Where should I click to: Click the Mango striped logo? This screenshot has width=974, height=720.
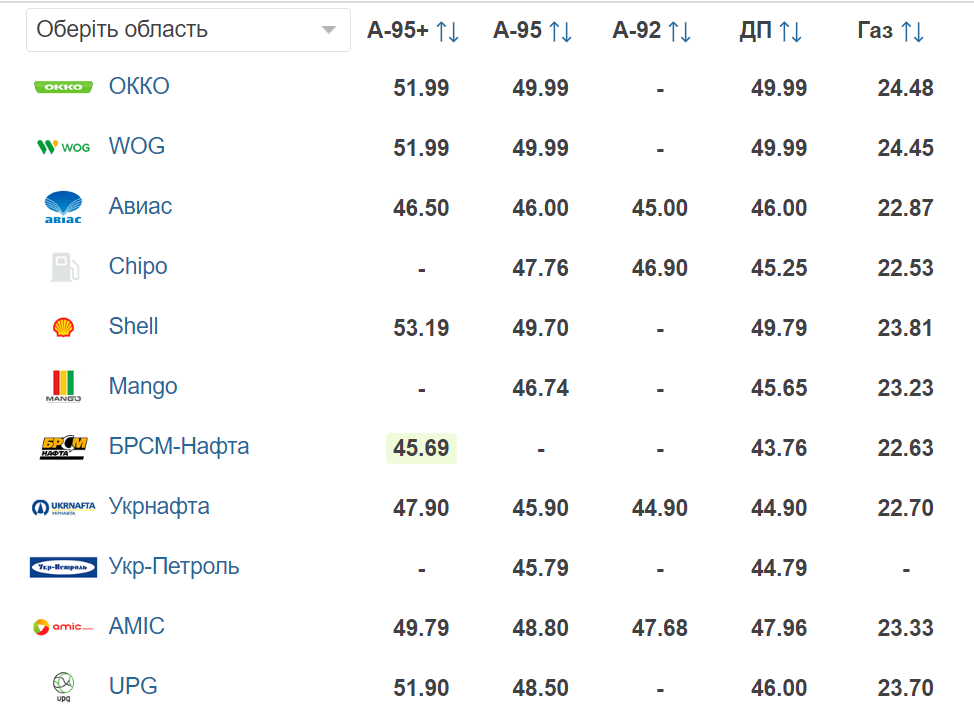(63, 386)
